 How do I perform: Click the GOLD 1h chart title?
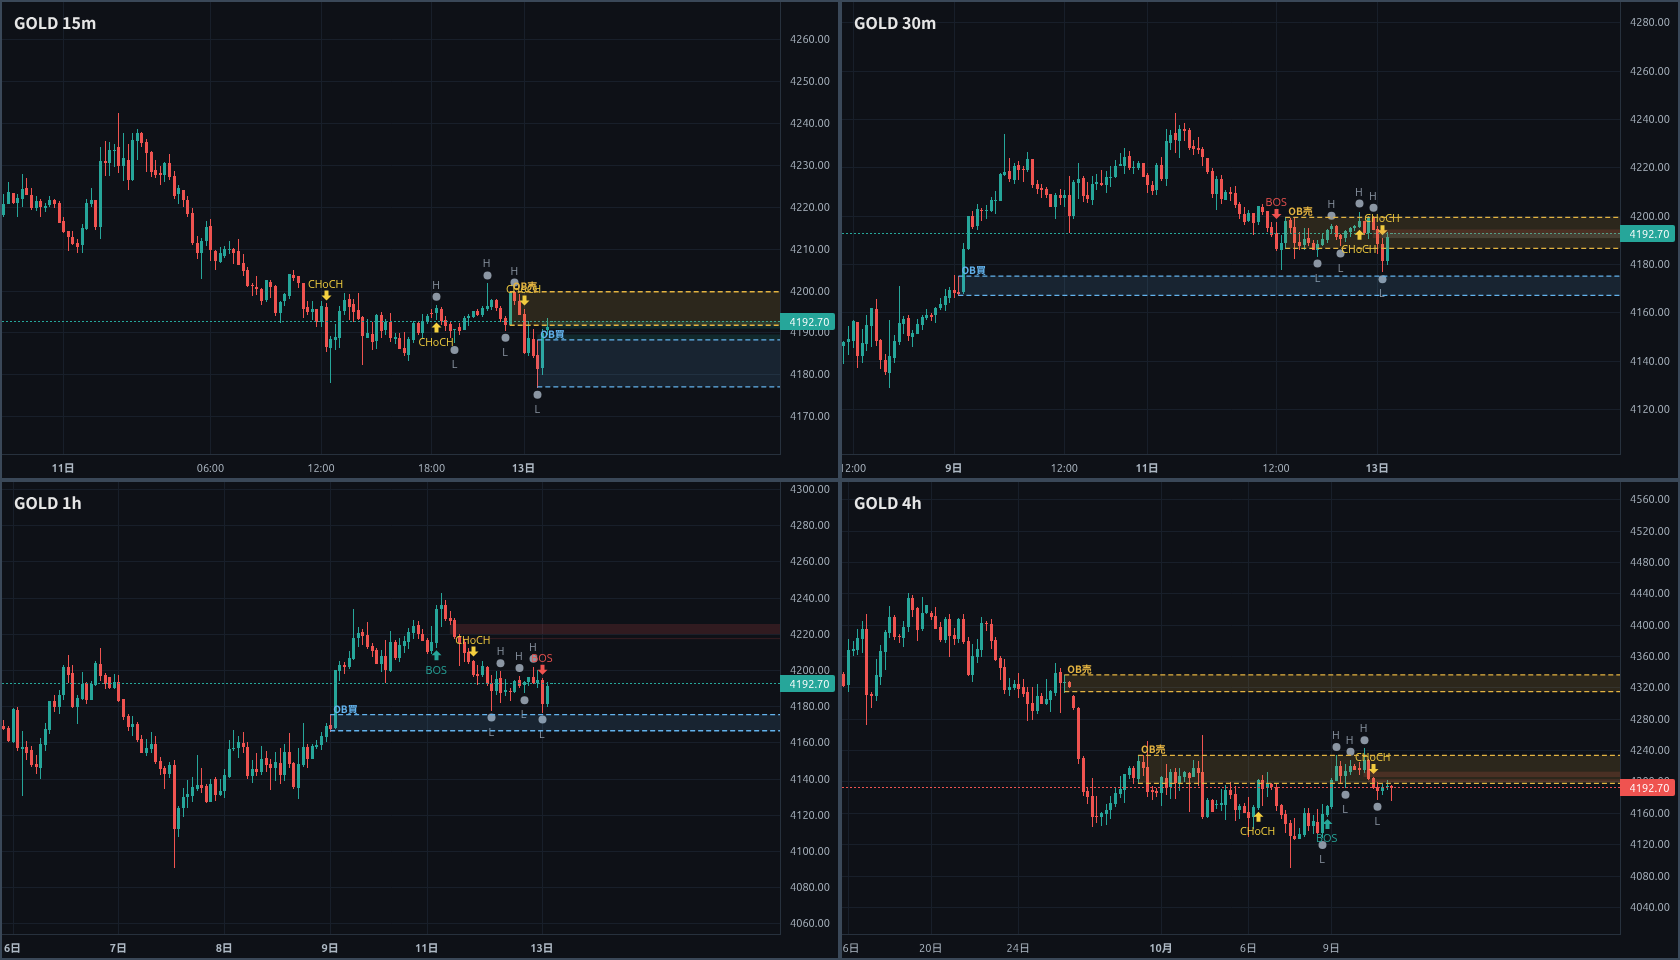(48, 503)
